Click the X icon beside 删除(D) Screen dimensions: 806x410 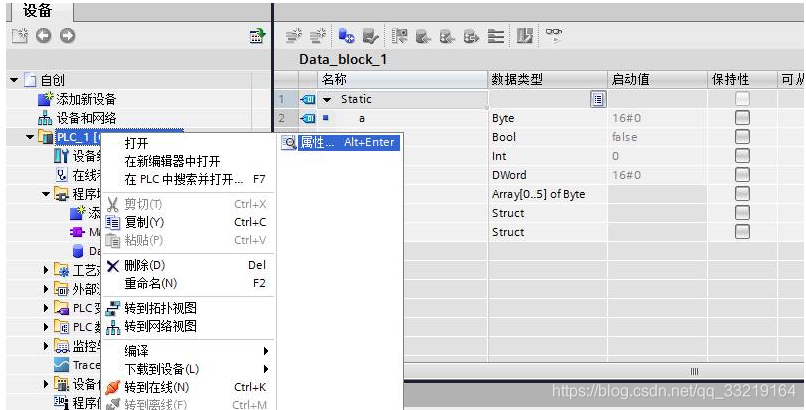pos(112,266)
